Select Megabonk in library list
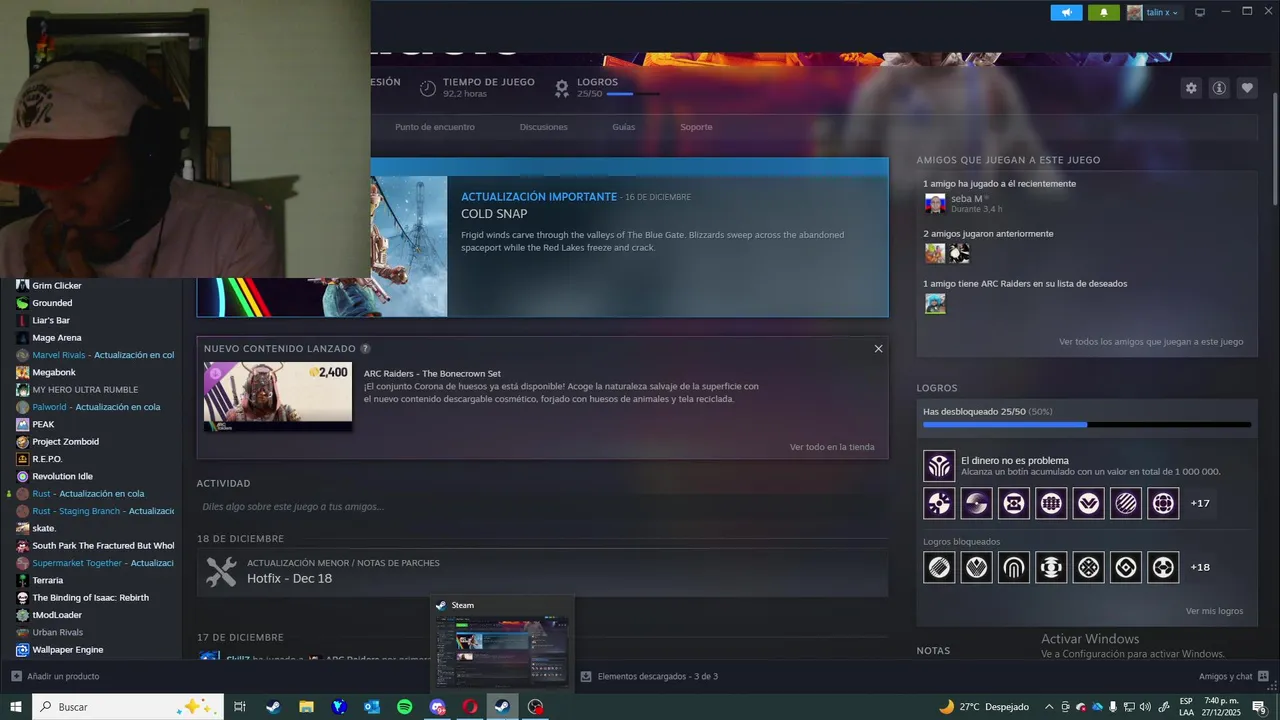1280x720 pixels. click(x=54, y=372)
